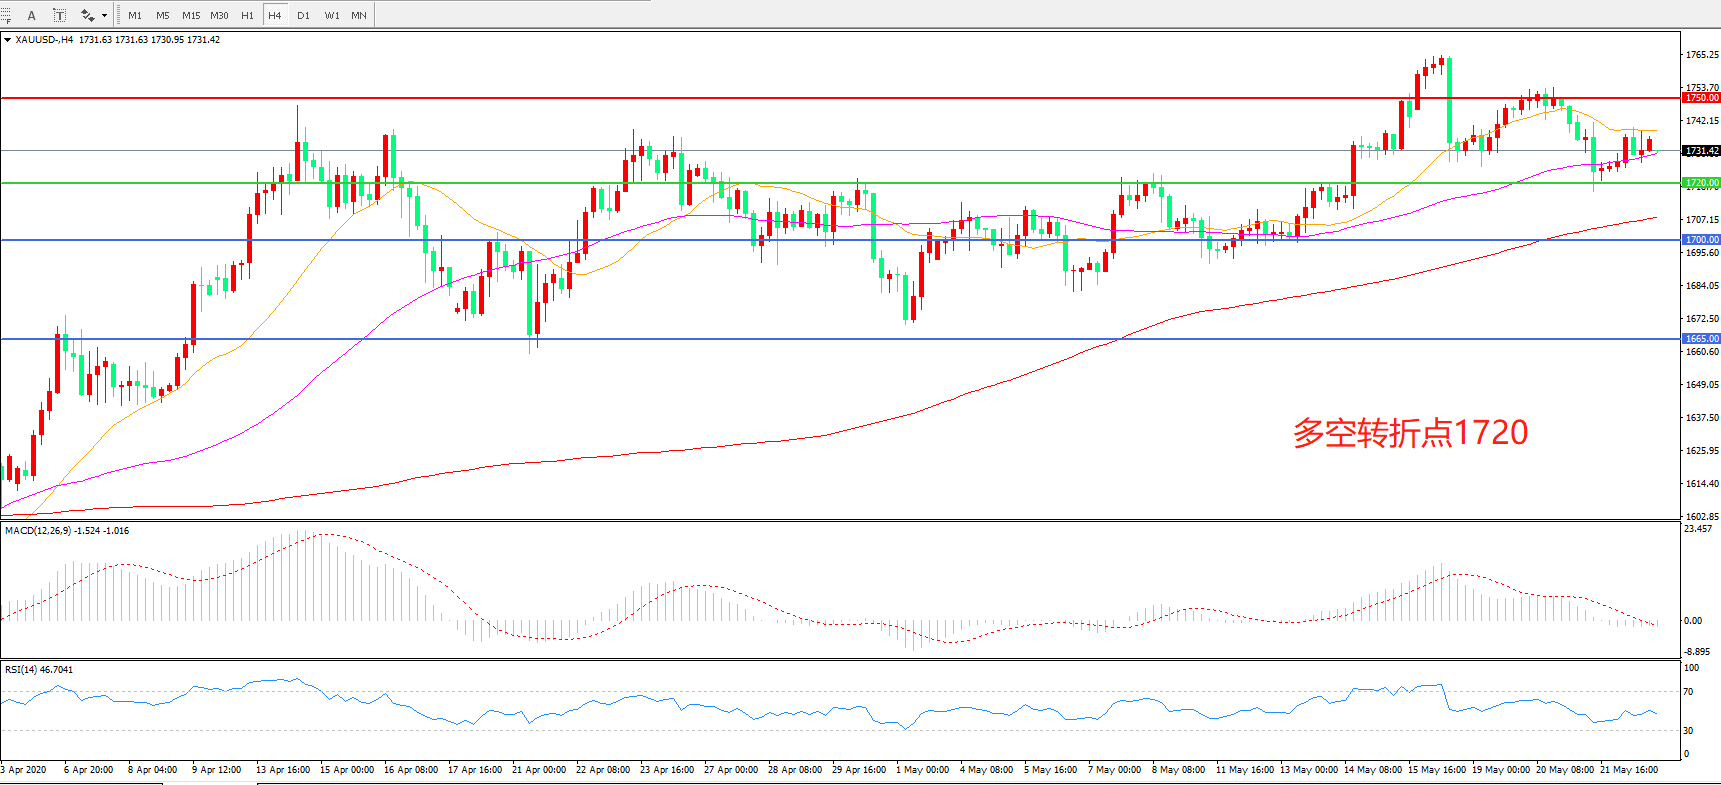This screenshot has width=1721, height=785.
Task: Select the Text Label tool
Action: (60, 15)
